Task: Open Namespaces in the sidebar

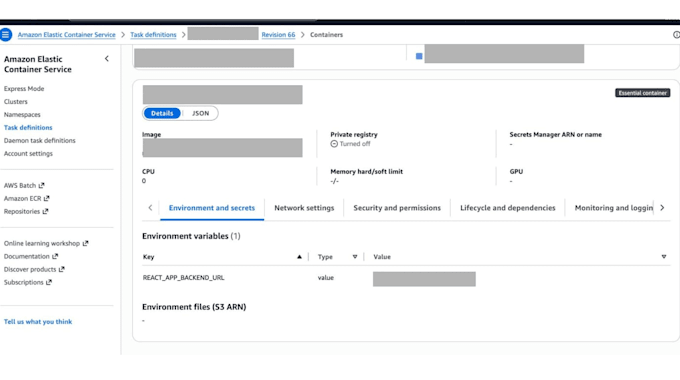Action: (x=22, y=115)
